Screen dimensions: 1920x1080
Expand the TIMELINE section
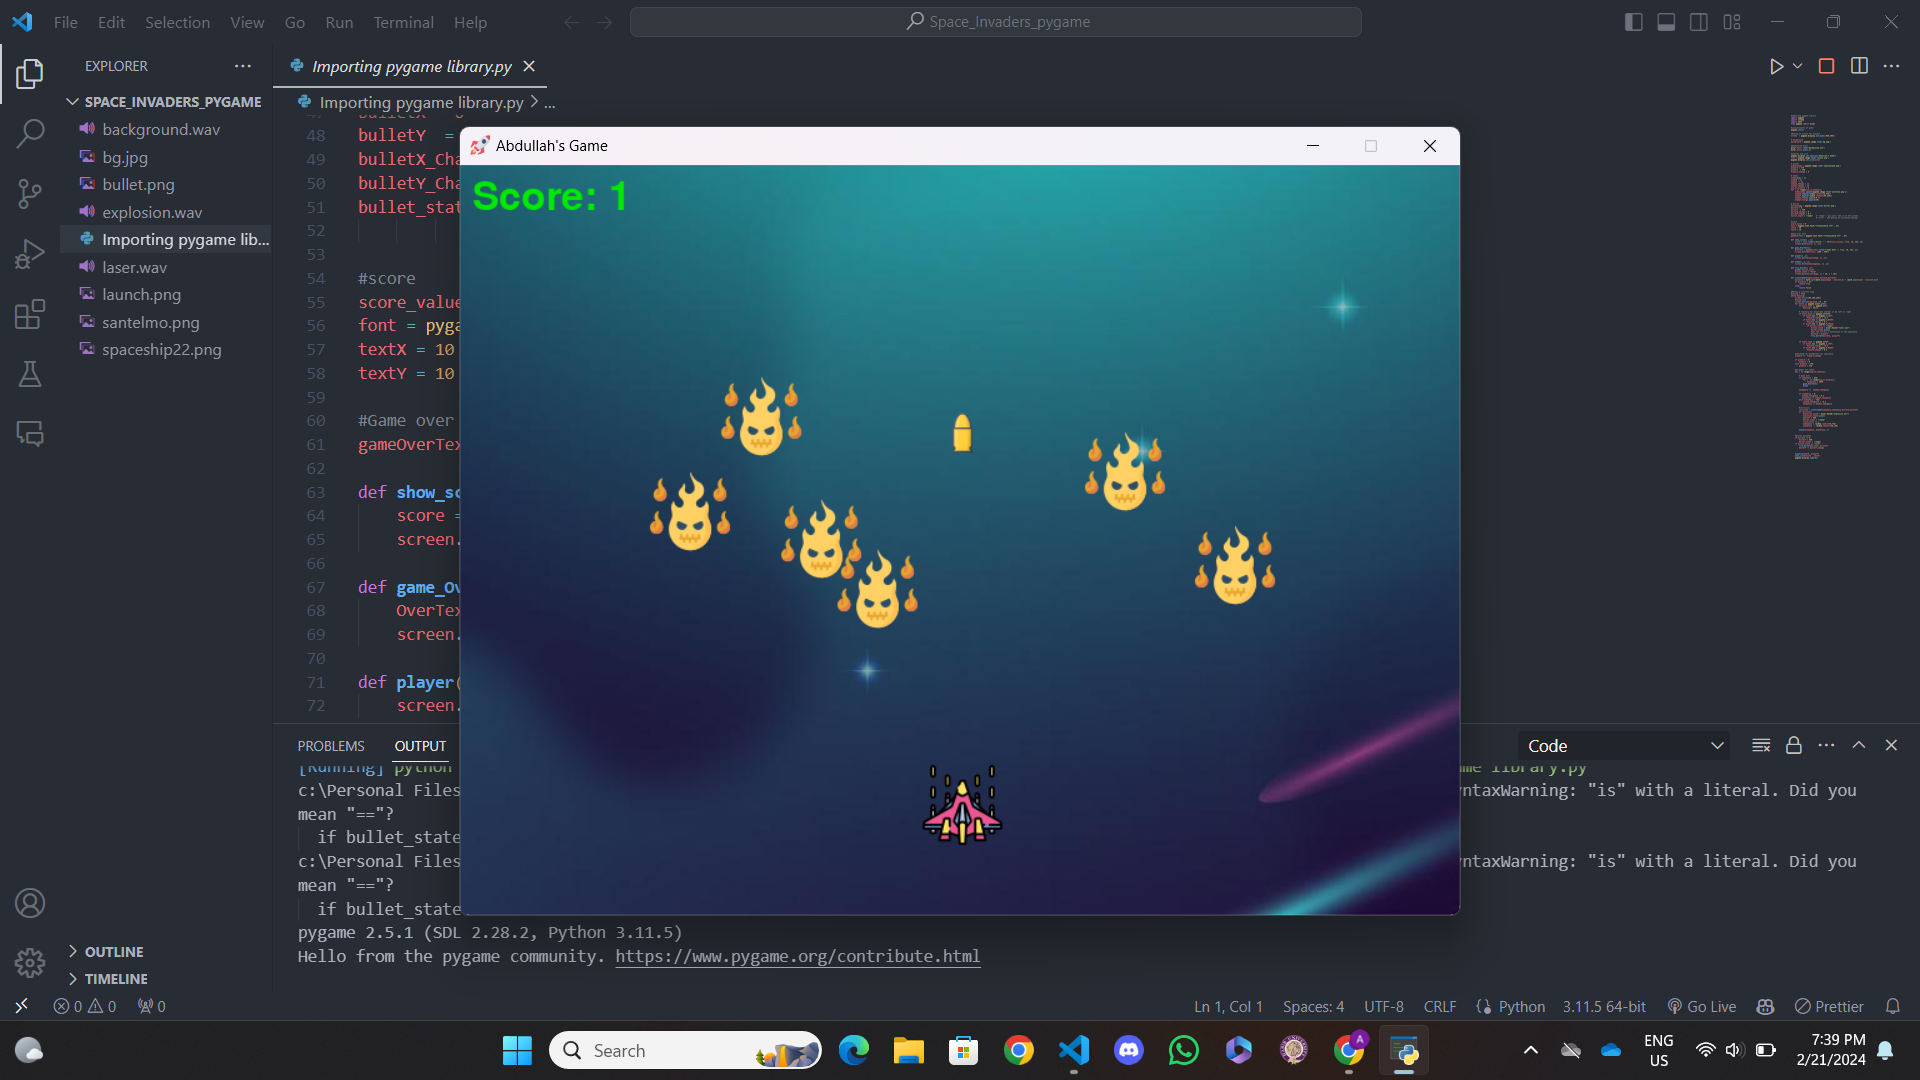click(115, 979)
